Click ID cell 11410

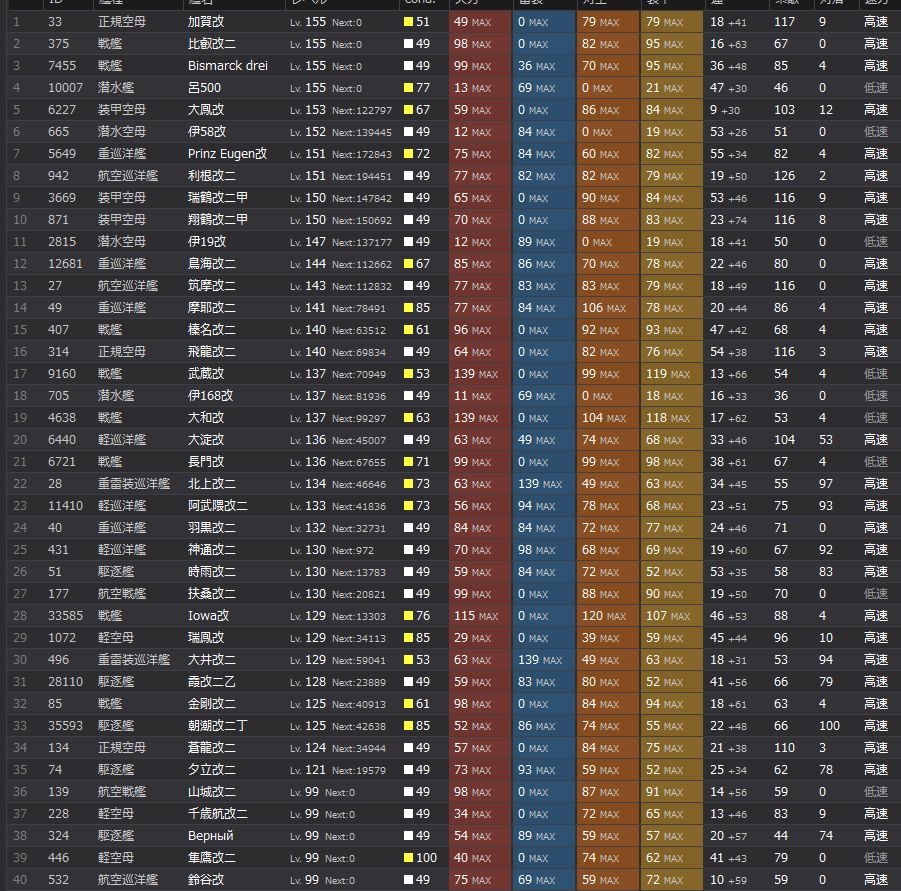pos(66,506)
